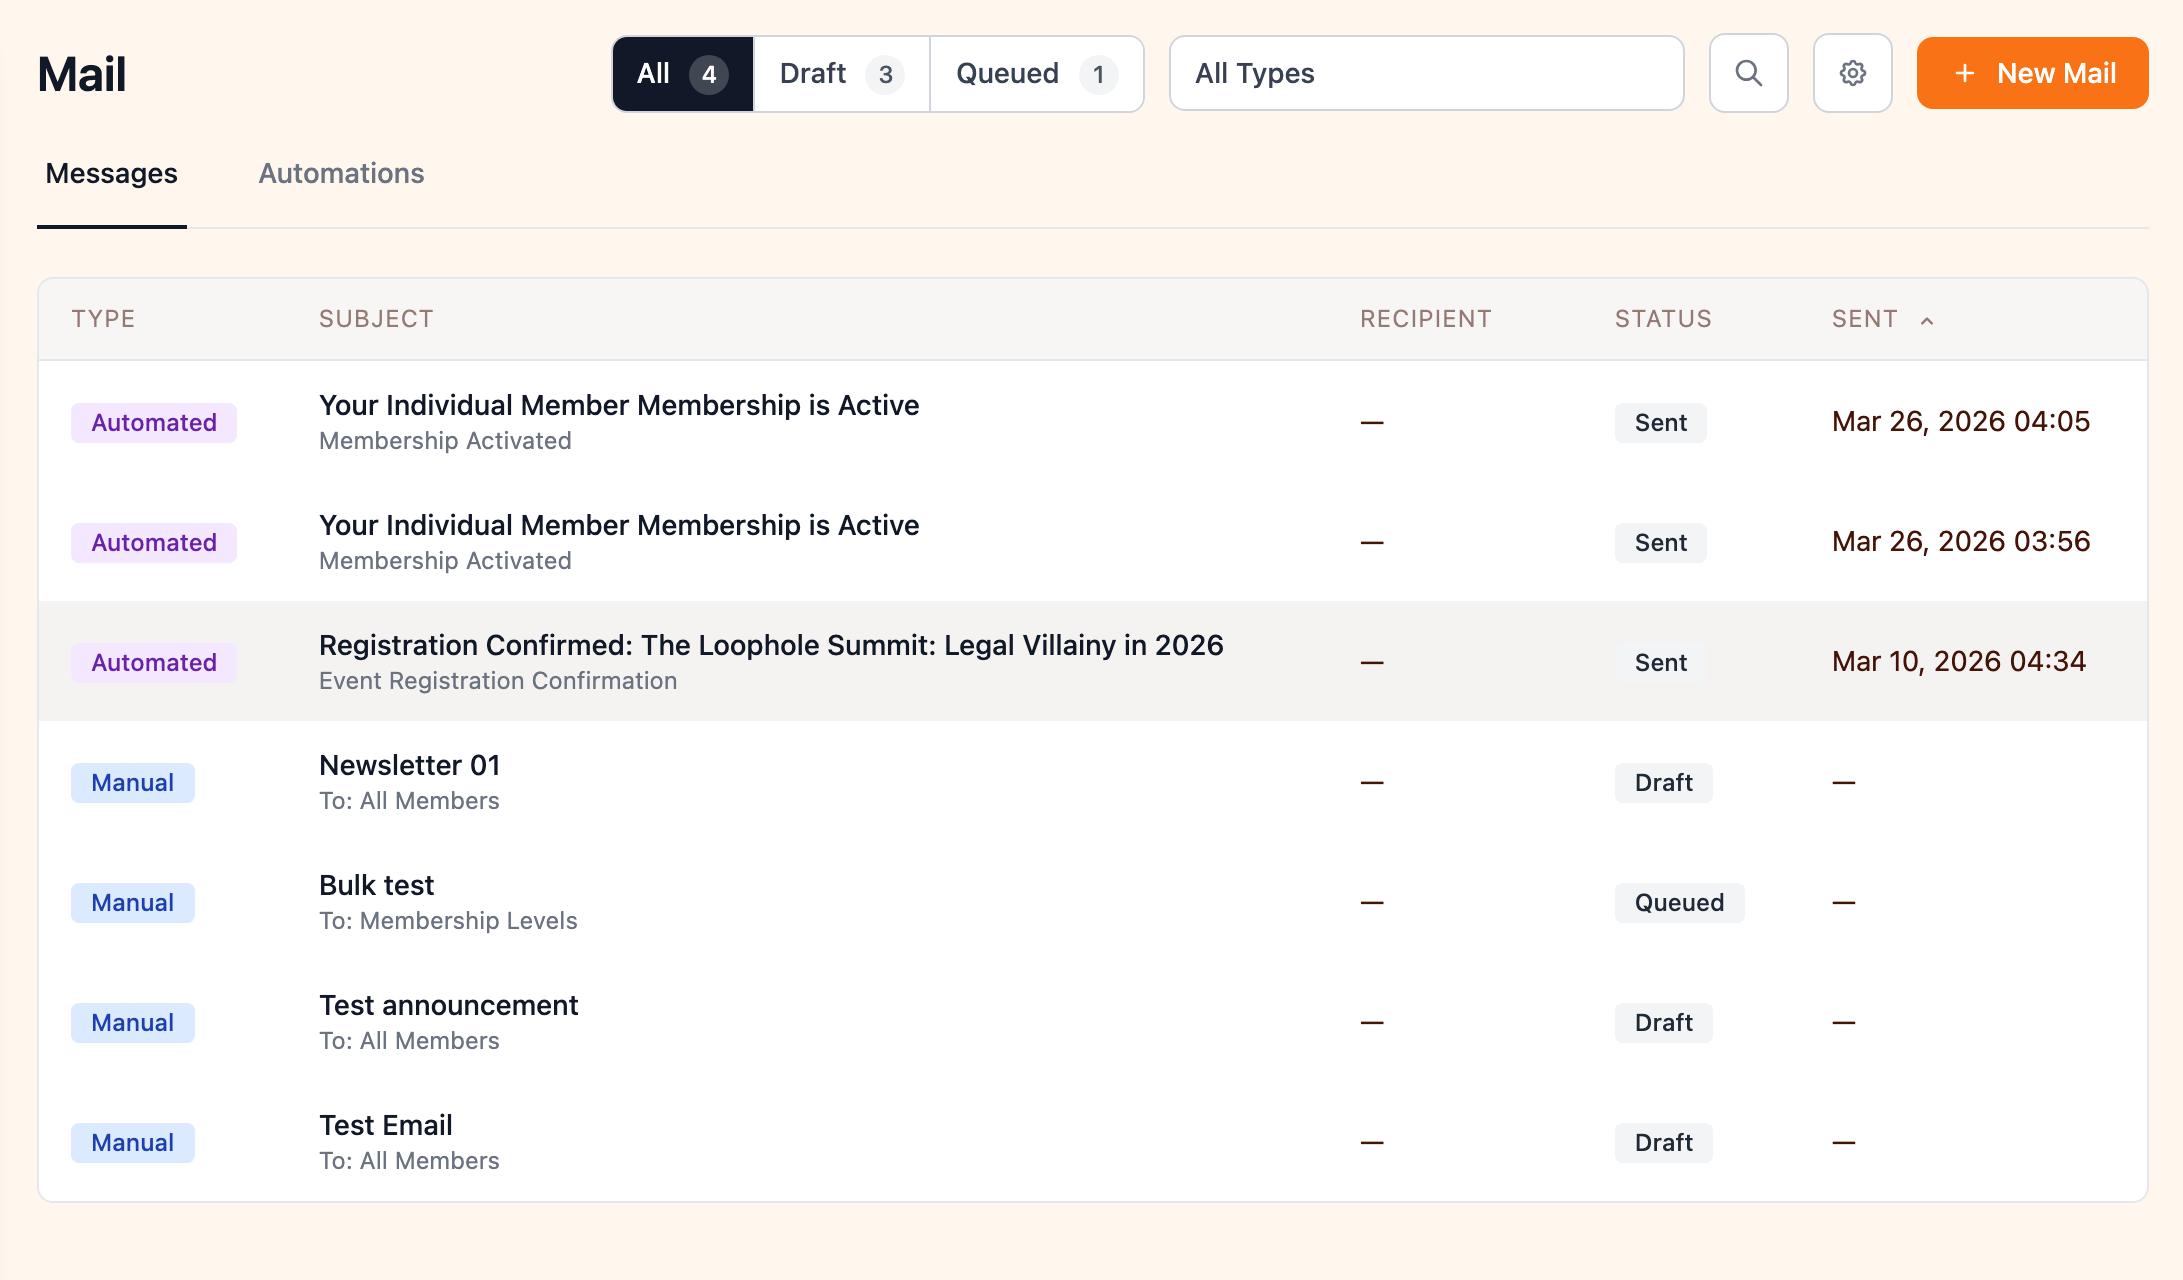Screen dimensions: 2183x1280
Task: Click Automated badge on 04:05 row
Action: [154, 422]
